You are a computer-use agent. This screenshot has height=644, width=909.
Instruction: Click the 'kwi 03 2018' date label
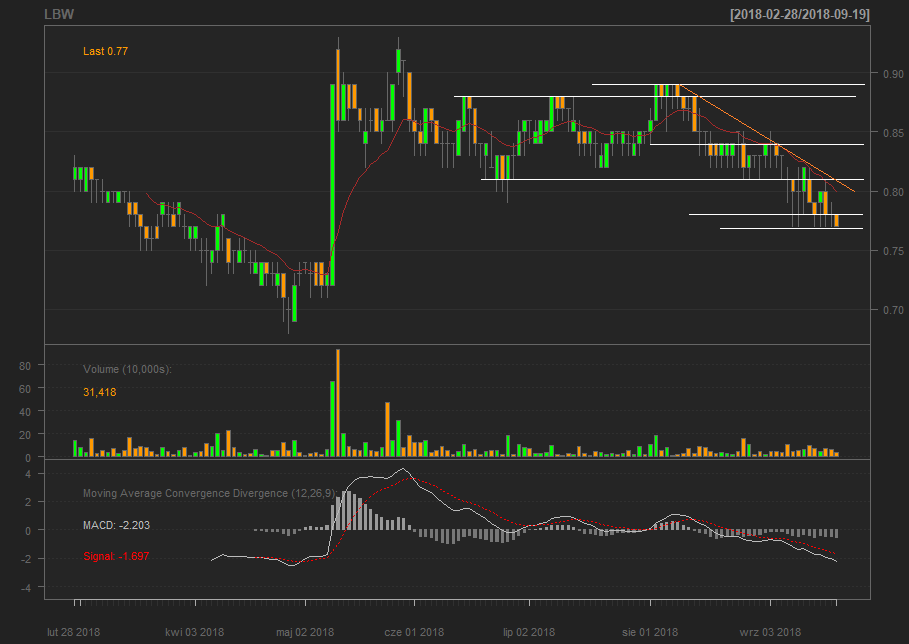[195, 632]
